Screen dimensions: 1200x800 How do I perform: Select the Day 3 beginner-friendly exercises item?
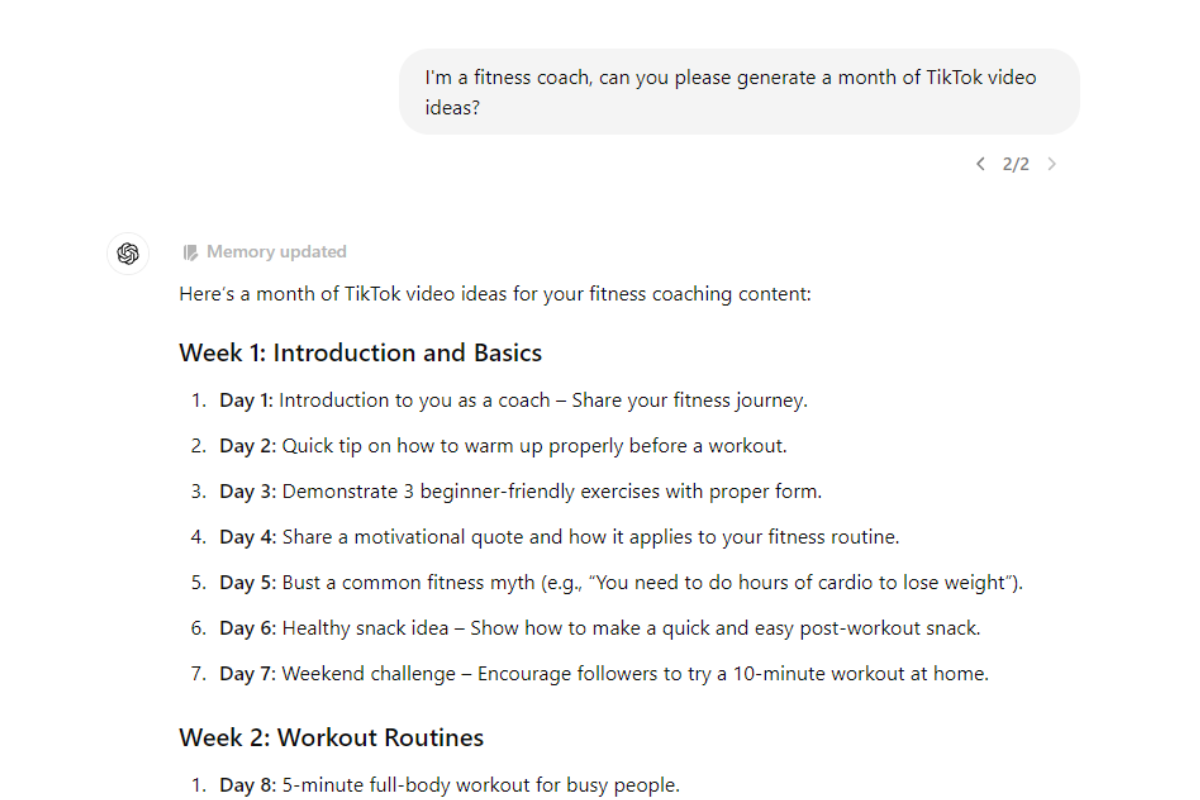click(x=551, y=492)
